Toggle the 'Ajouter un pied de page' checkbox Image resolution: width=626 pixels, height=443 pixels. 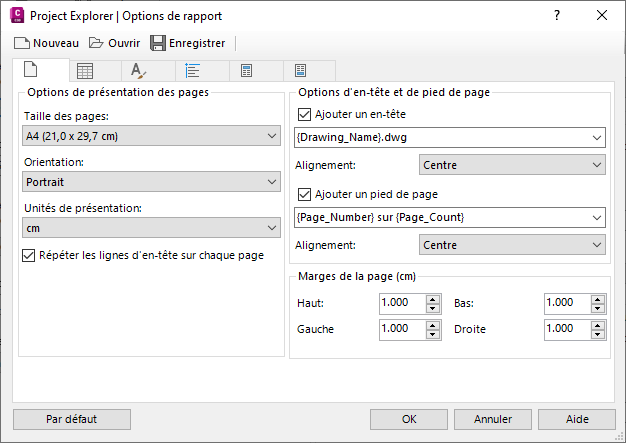305,195
